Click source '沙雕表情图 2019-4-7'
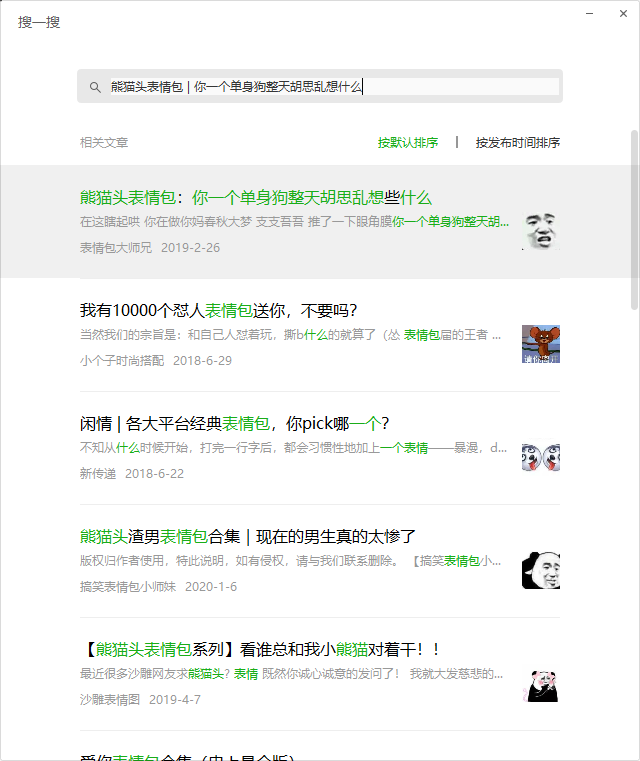This screenshot has height=761, width=640. click(x=140, y=700)
